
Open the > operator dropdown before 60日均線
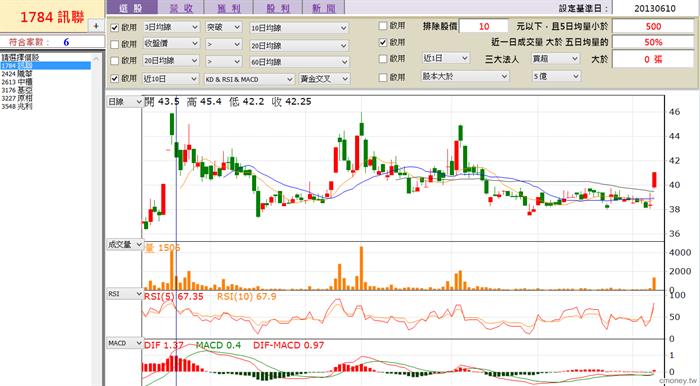[x=223, y=61]
